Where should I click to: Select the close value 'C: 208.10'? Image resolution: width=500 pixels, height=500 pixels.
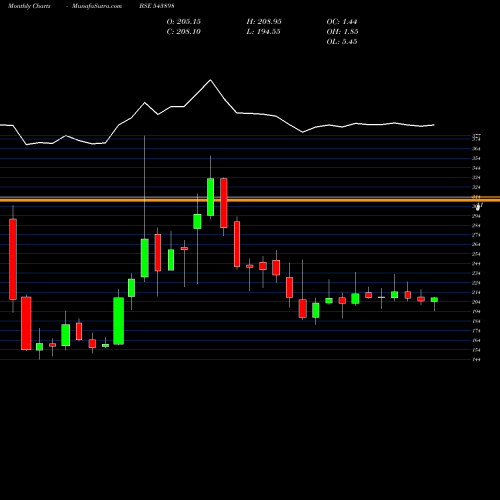[x=184, y=32]
